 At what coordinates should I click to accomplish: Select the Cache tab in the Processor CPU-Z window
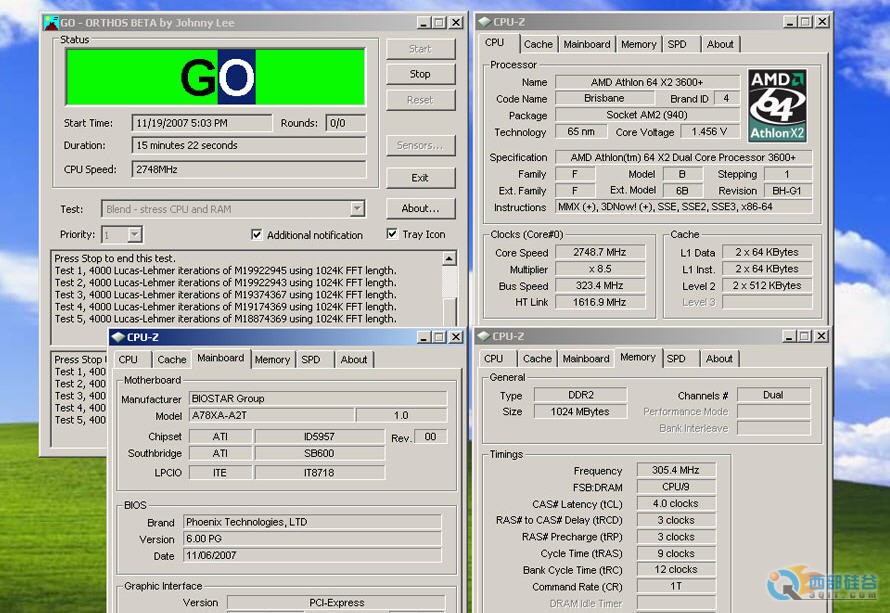click(538, 44)
